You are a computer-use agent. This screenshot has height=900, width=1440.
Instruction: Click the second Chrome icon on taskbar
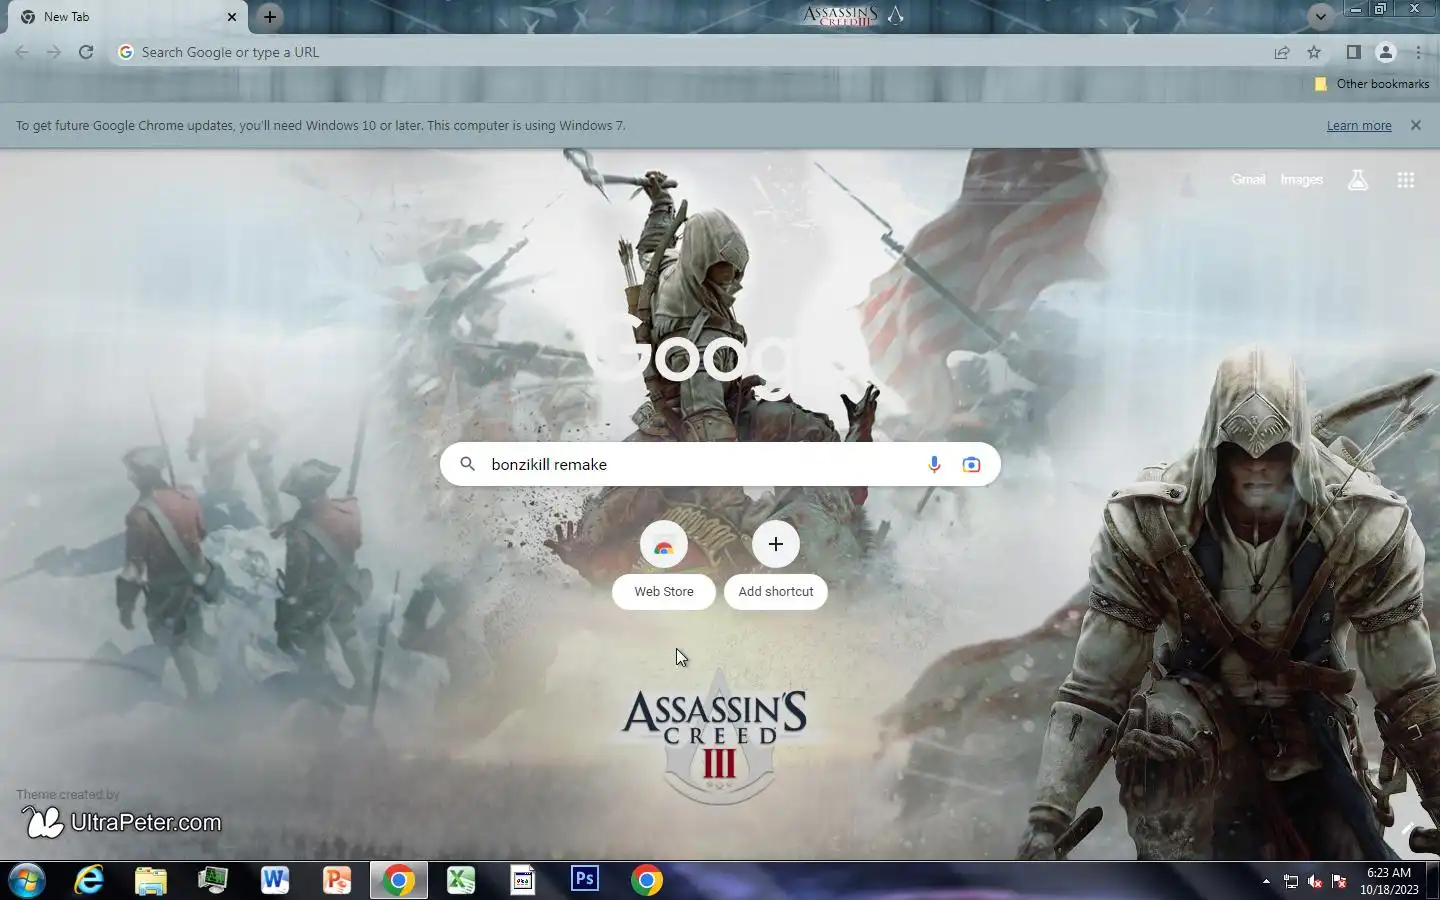click(647, 880)
